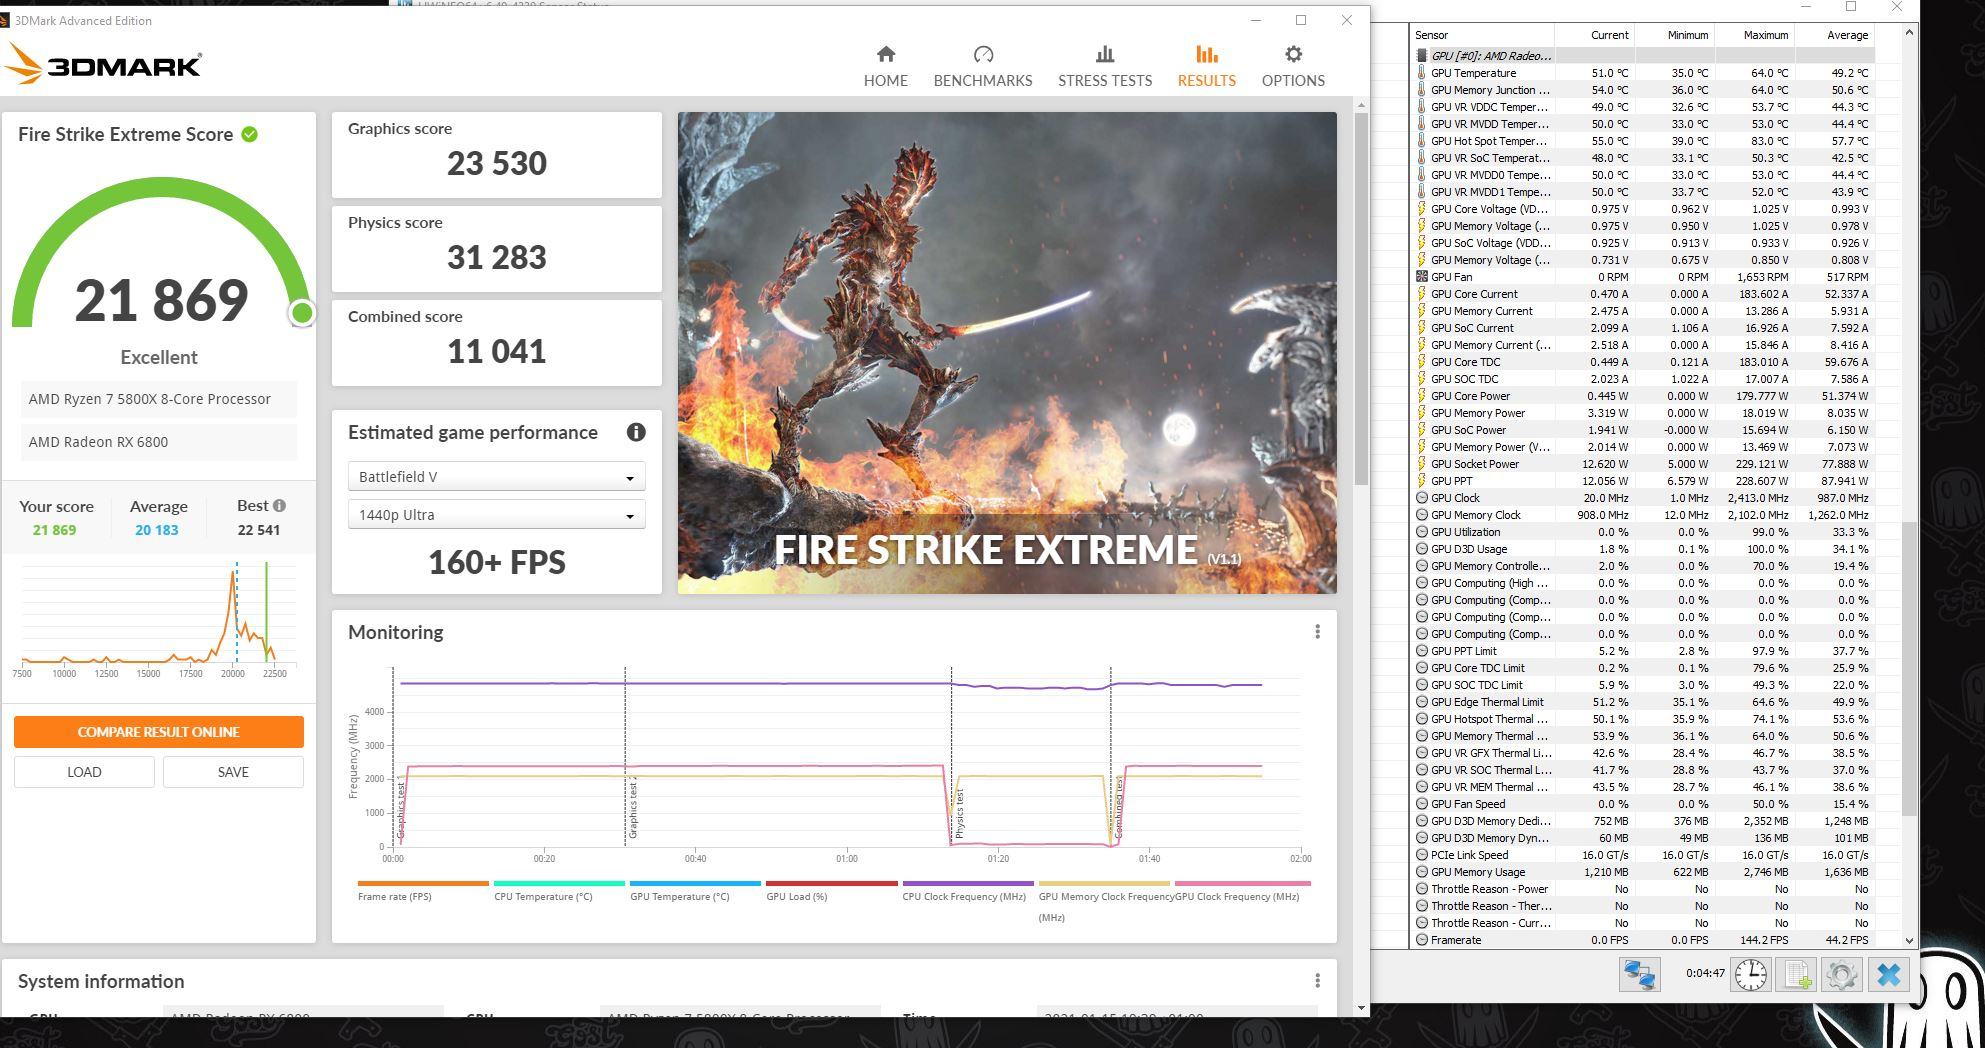Image resolution: width=1985 pixels, height=1048 pixels.
Task: Toggle the CPU Clock Frequency legend
Action: [x=967, y=891]
